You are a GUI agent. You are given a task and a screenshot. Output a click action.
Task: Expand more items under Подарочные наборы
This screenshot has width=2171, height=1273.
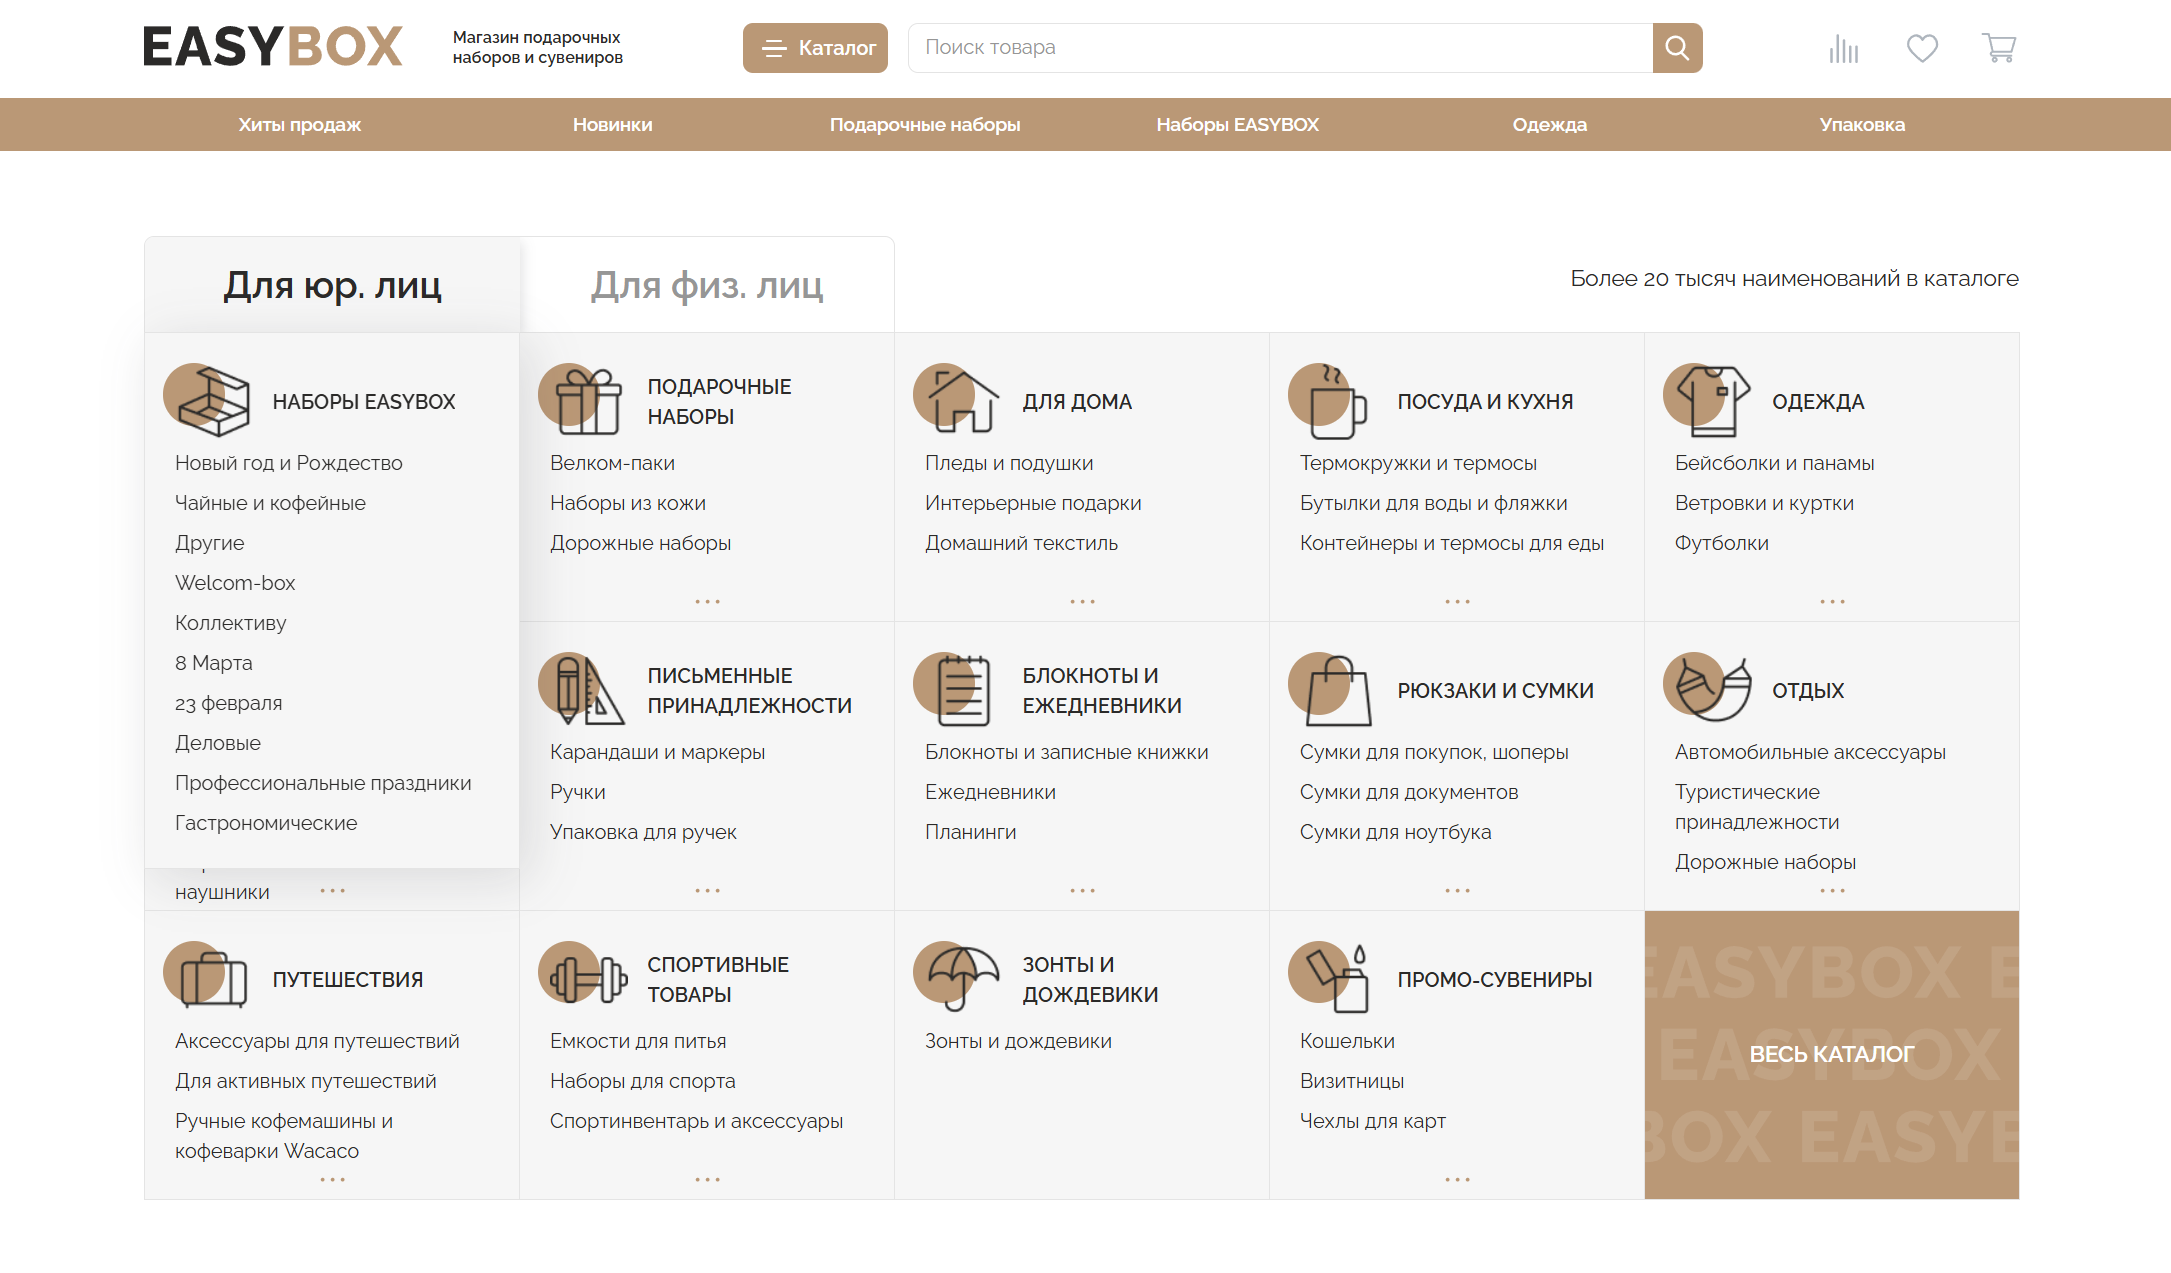(x=707, y=601)
